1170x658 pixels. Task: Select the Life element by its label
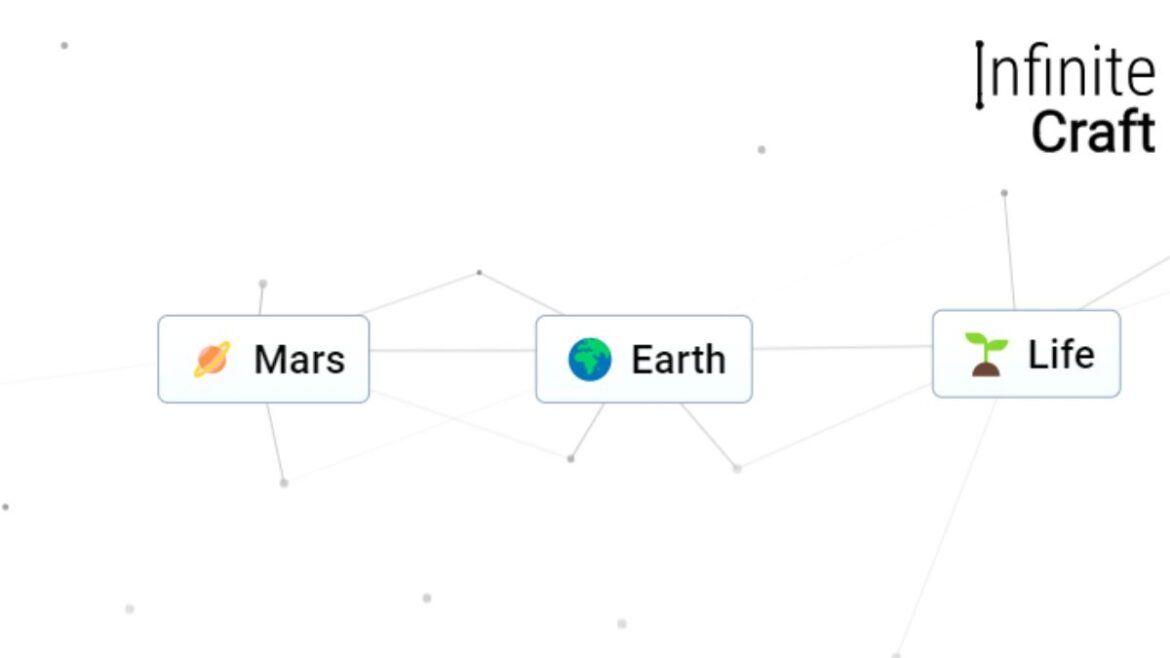pyautogui.click(x=1060, y=354)
